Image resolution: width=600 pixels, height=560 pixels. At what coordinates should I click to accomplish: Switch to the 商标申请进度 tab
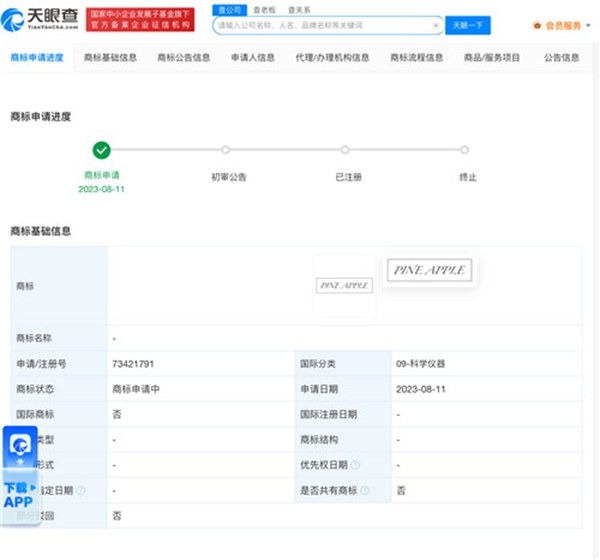[x=37, y=58]
